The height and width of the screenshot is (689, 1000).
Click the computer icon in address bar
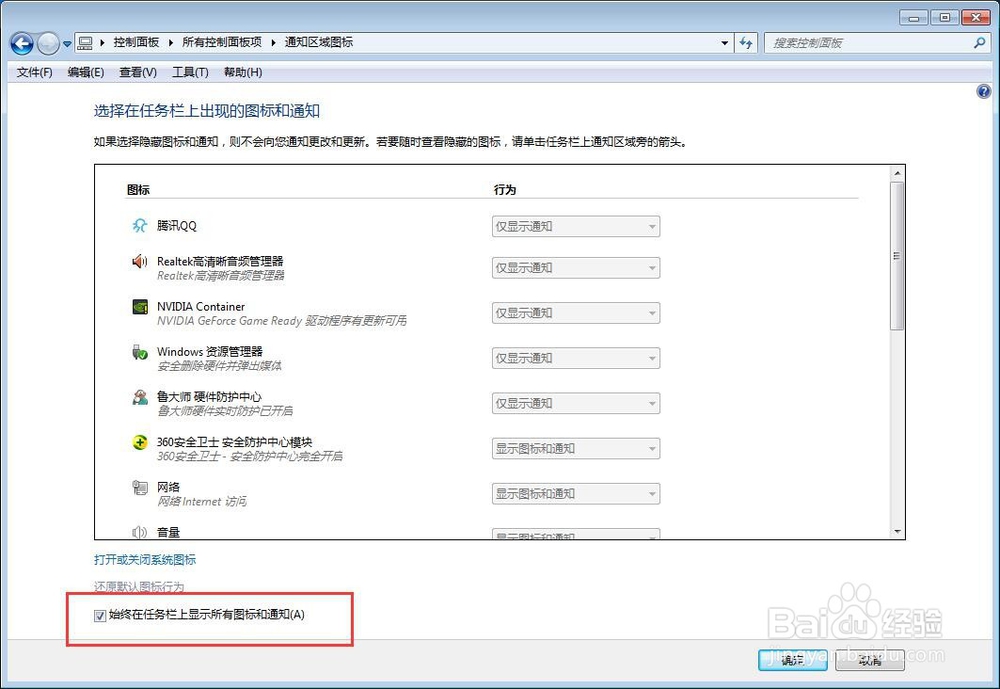pyautogui.click(x=85, y=43)
